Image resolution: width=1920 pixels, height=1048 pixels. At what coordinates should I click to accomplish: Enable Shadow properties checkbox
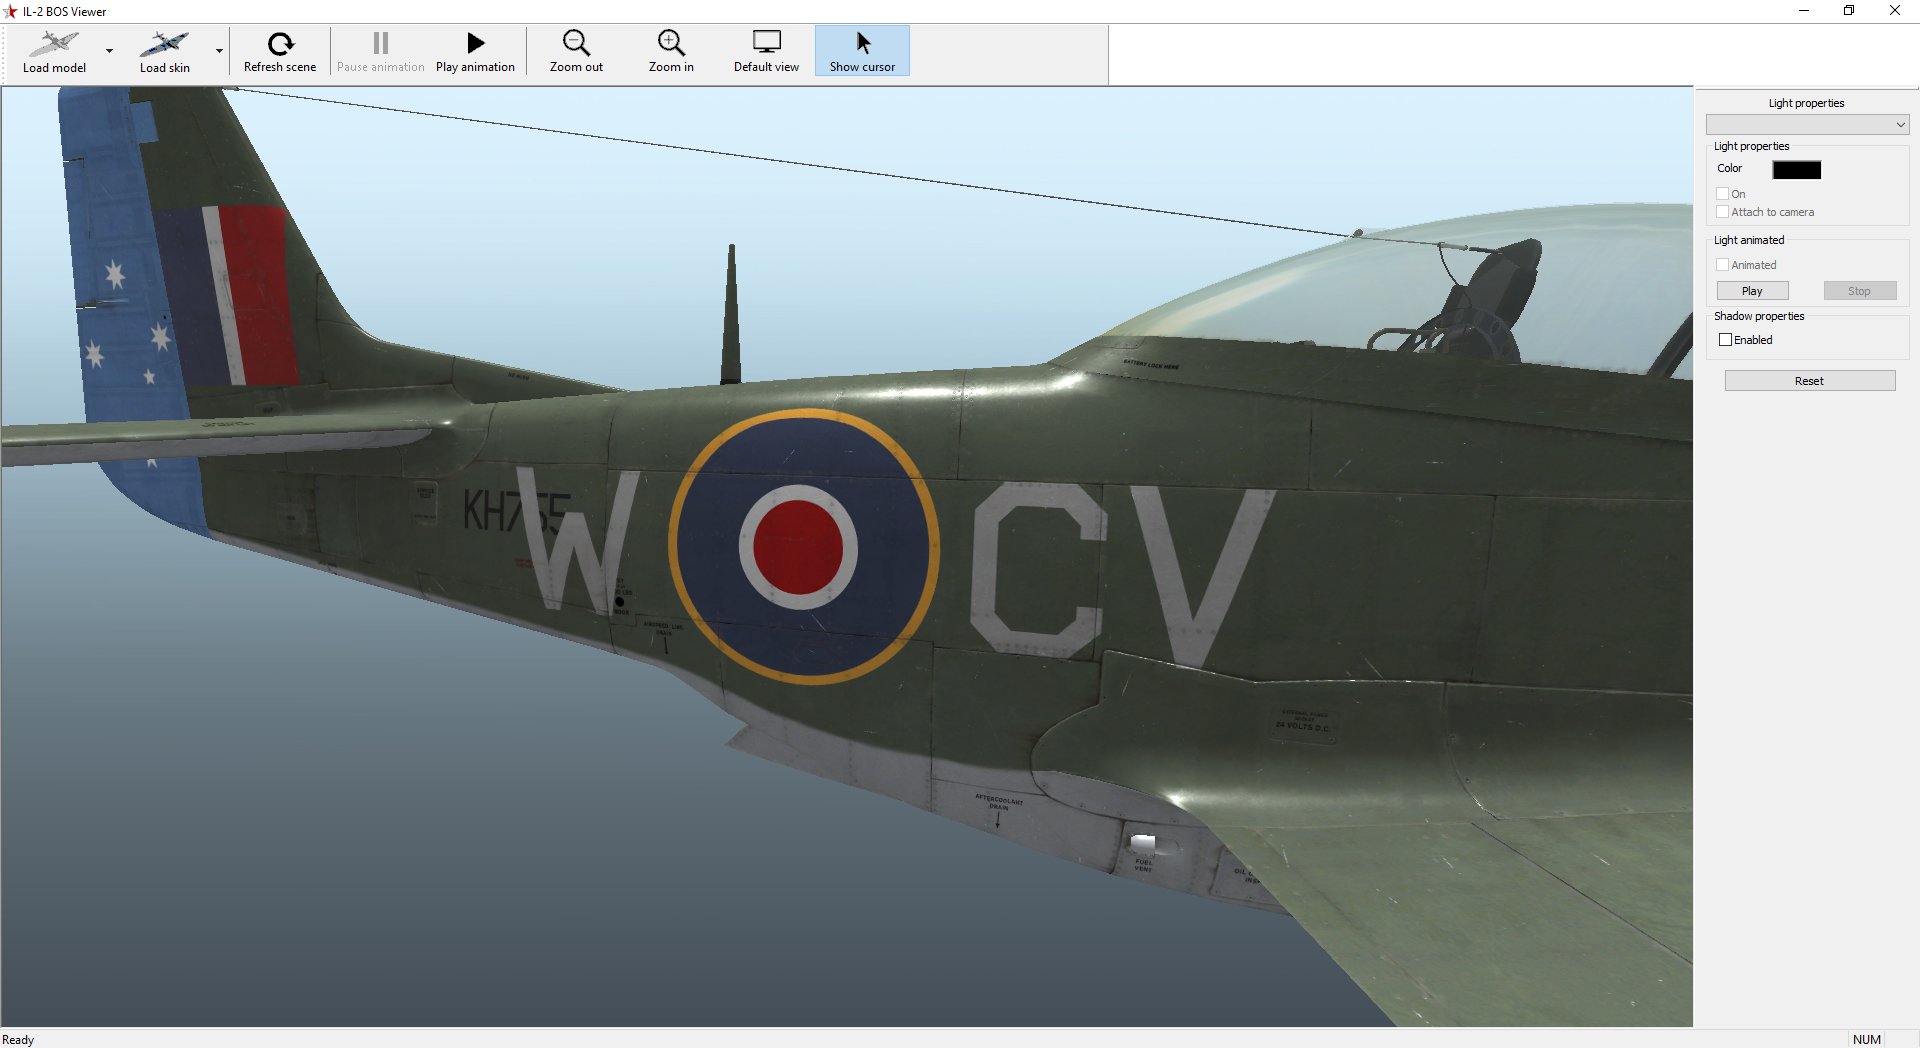click(1725, 340)
